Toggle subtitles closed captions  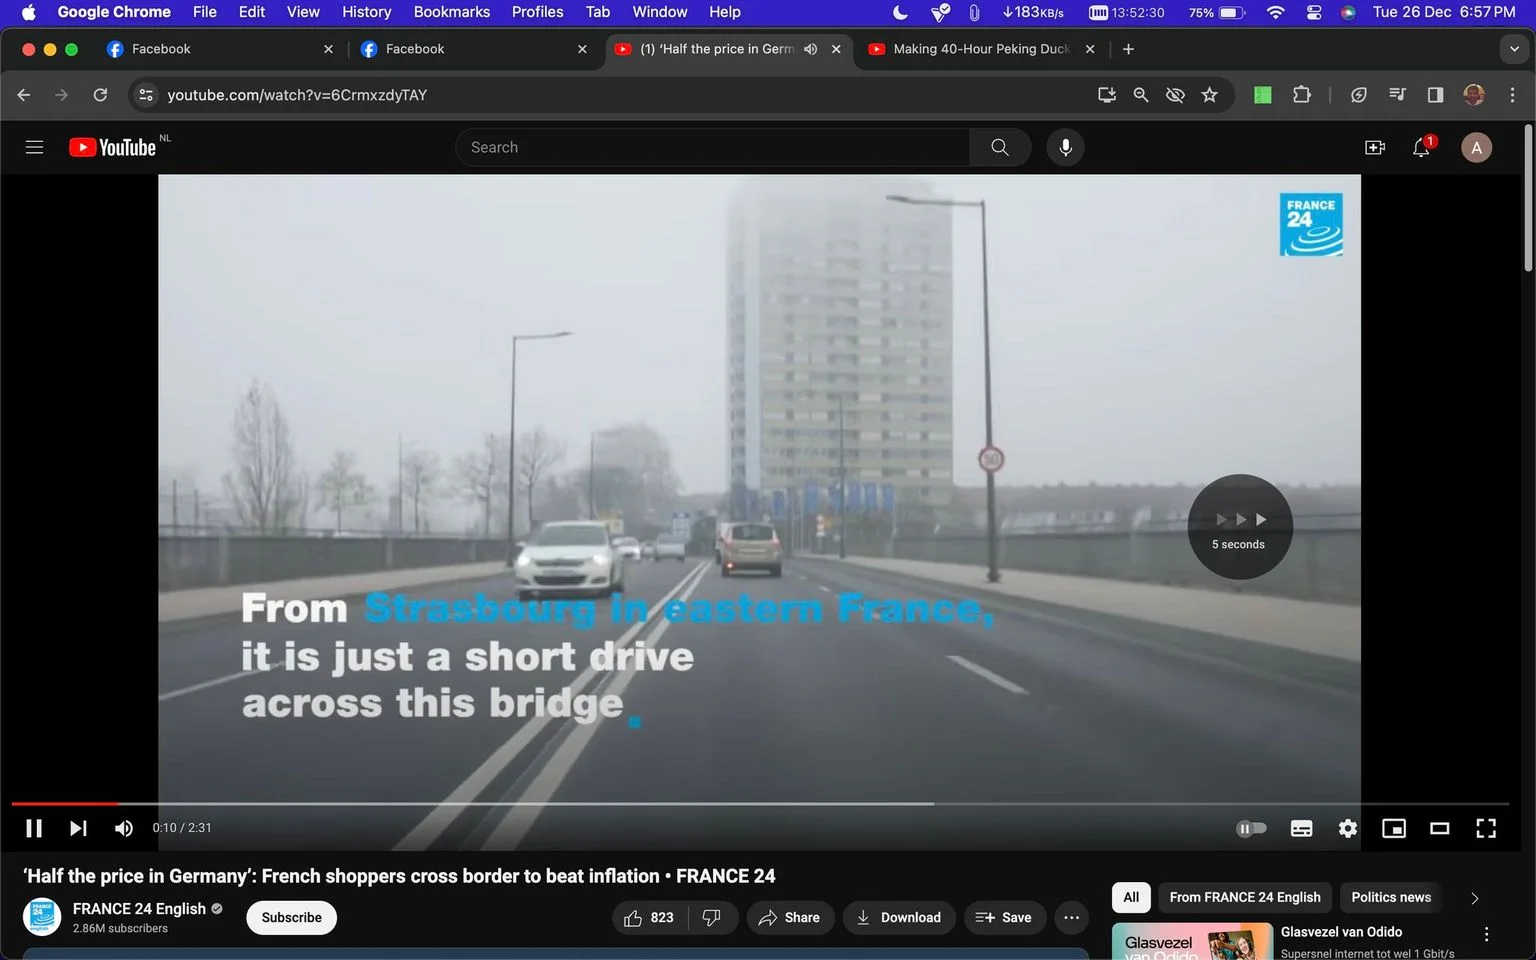coord(1302,828)
